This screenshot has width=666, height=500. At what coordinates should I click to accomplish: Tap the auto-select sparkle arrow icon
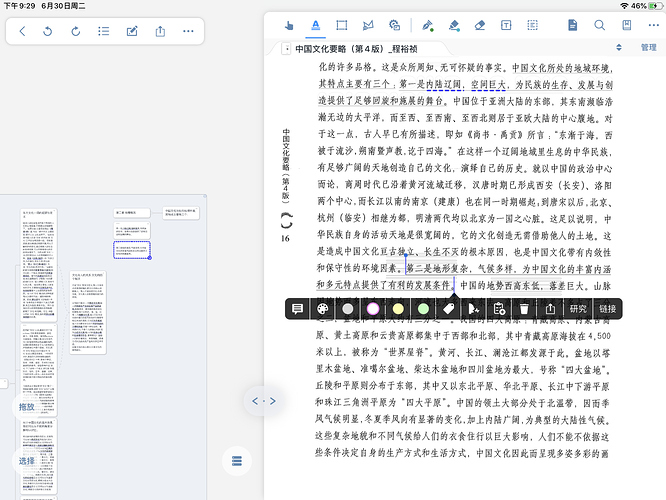(x=474, y=309)
